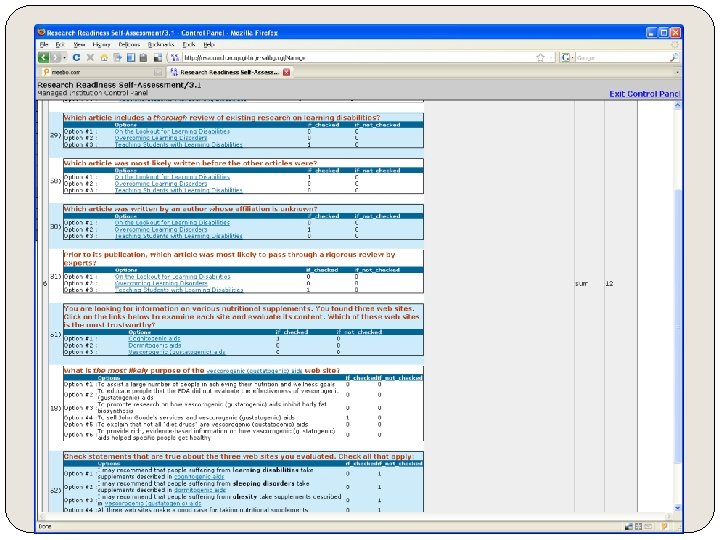Click the blue panel icon in navigation toolbar

point(131,57)
